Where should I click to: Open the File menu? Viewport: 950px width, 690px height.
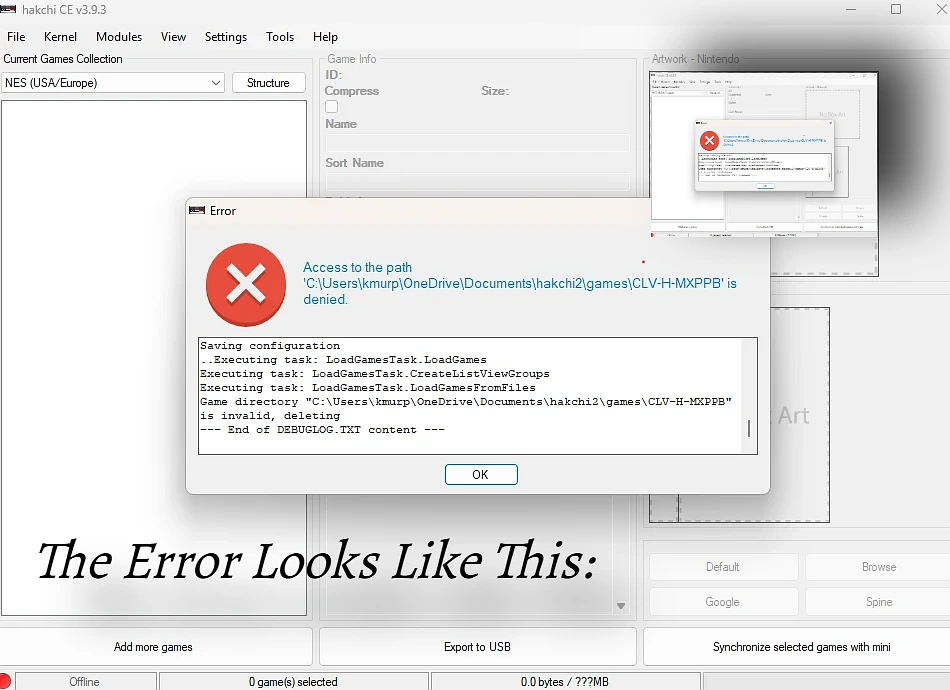(16, 37)
